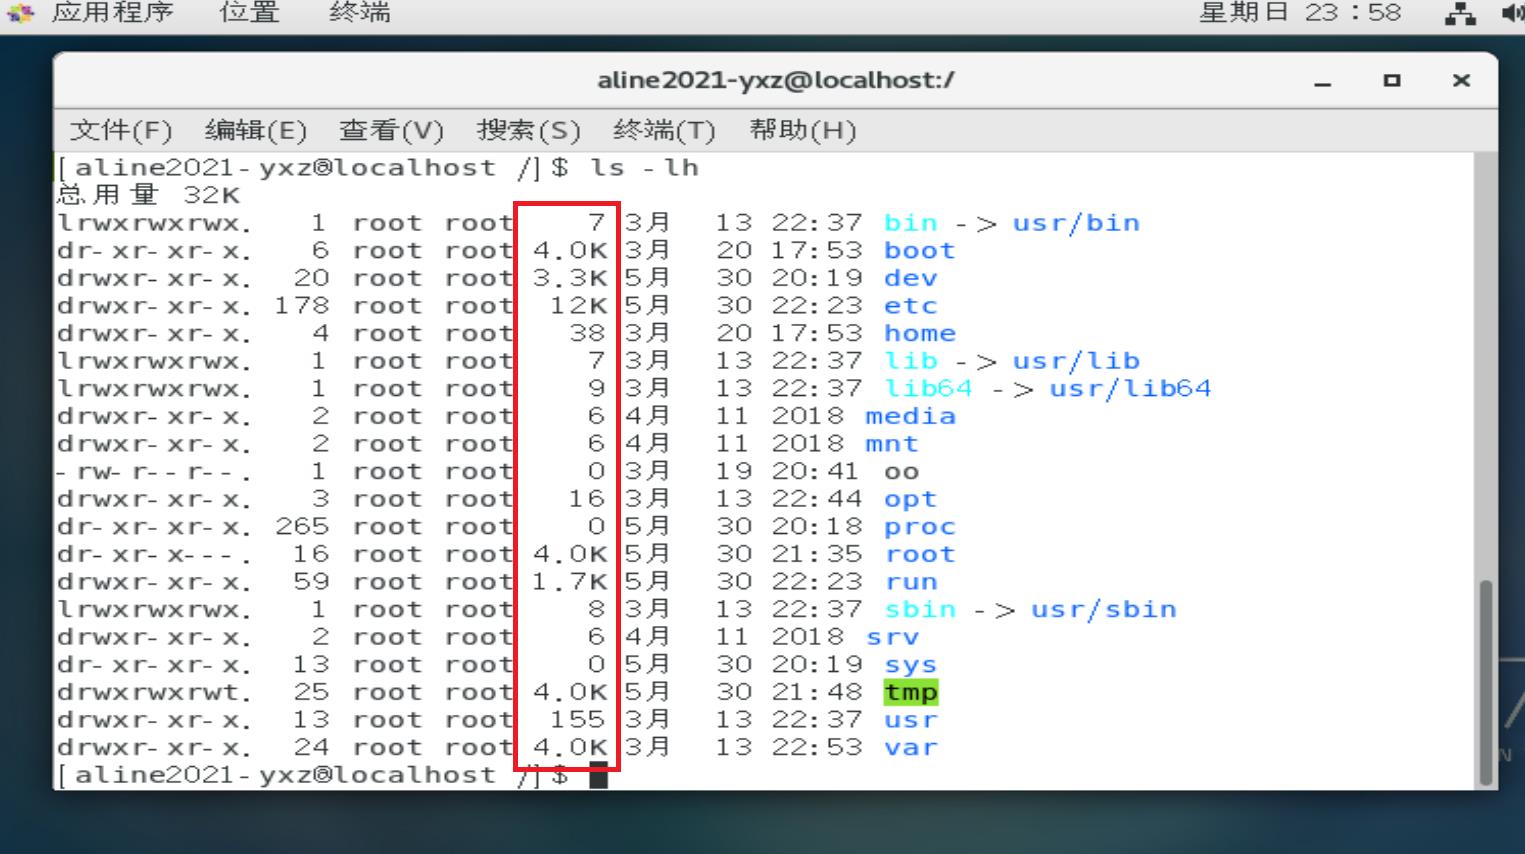Screen dimensions: 1525x854
Task: Open the 查看(V) menu
Action: tap(391, 130)
